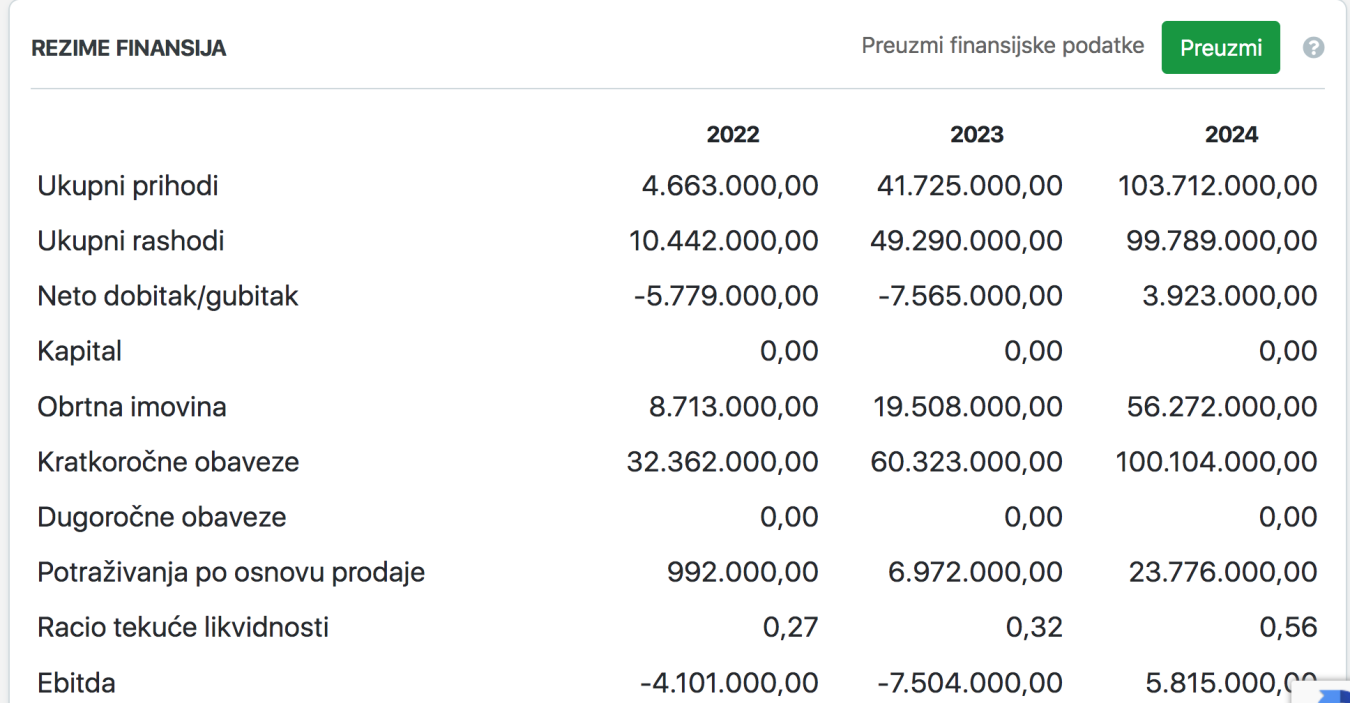Click the 2022 net loss value -5.779.000,00
This screenshot has width=1350, height=703.
click(726, 296)
